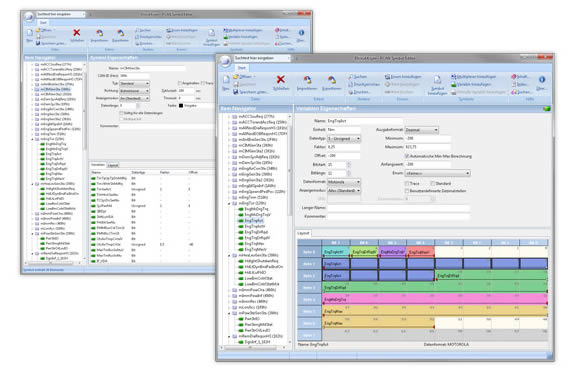Toggle Automatische Min-Max Berechnung checkbox
574x376 pixels.
(x=407, y=156)
